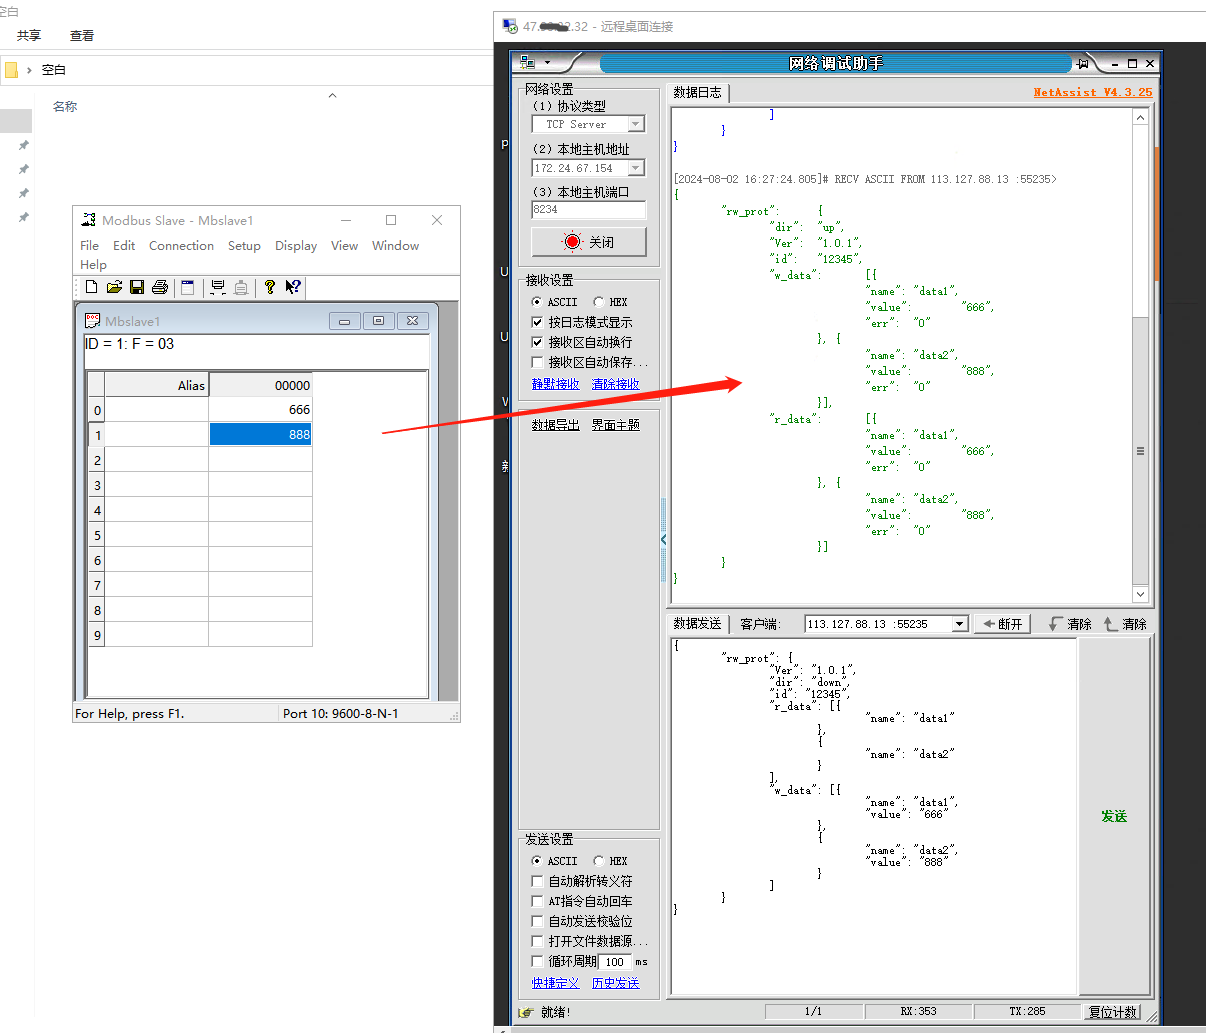The height and width of the screenshot is (1033, 1206).
Task: Open the TCP Server protocol type dropdown
Action: pyautogui.click(x=636, y=124)
